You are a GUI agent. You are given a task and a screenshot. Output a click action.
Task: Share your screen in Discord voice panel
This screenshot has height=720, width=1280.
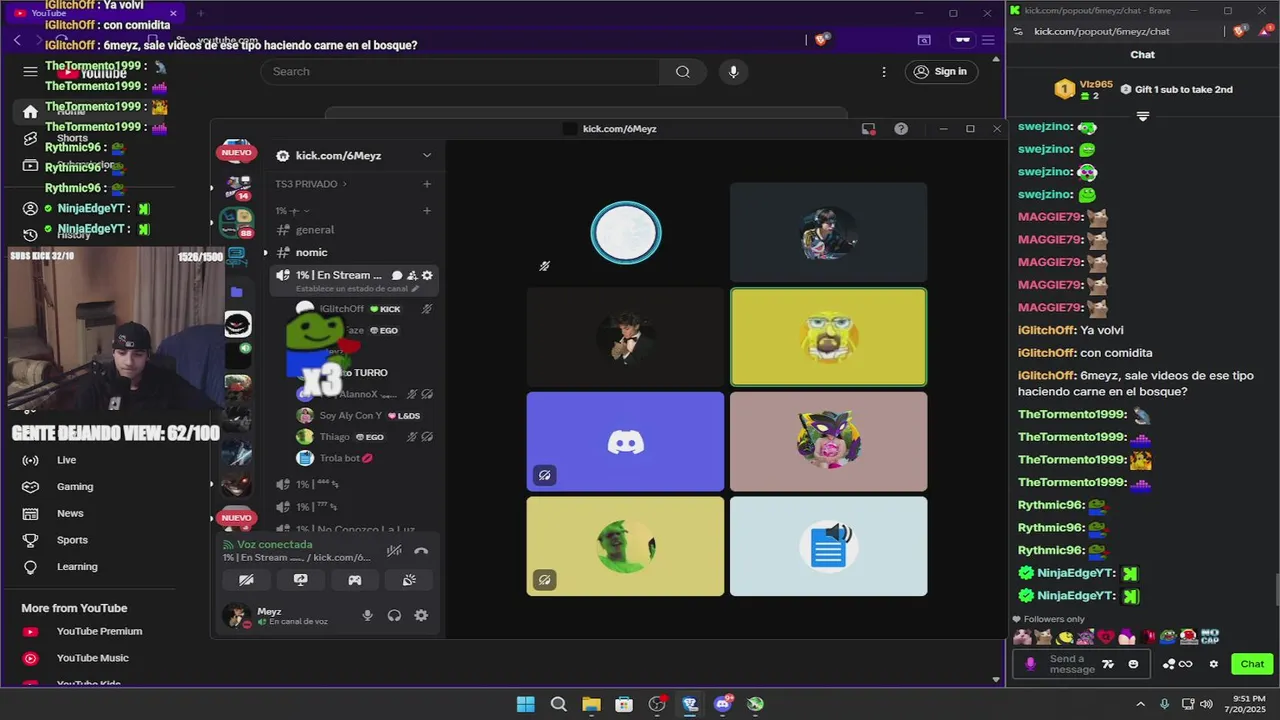click(300, 580)
